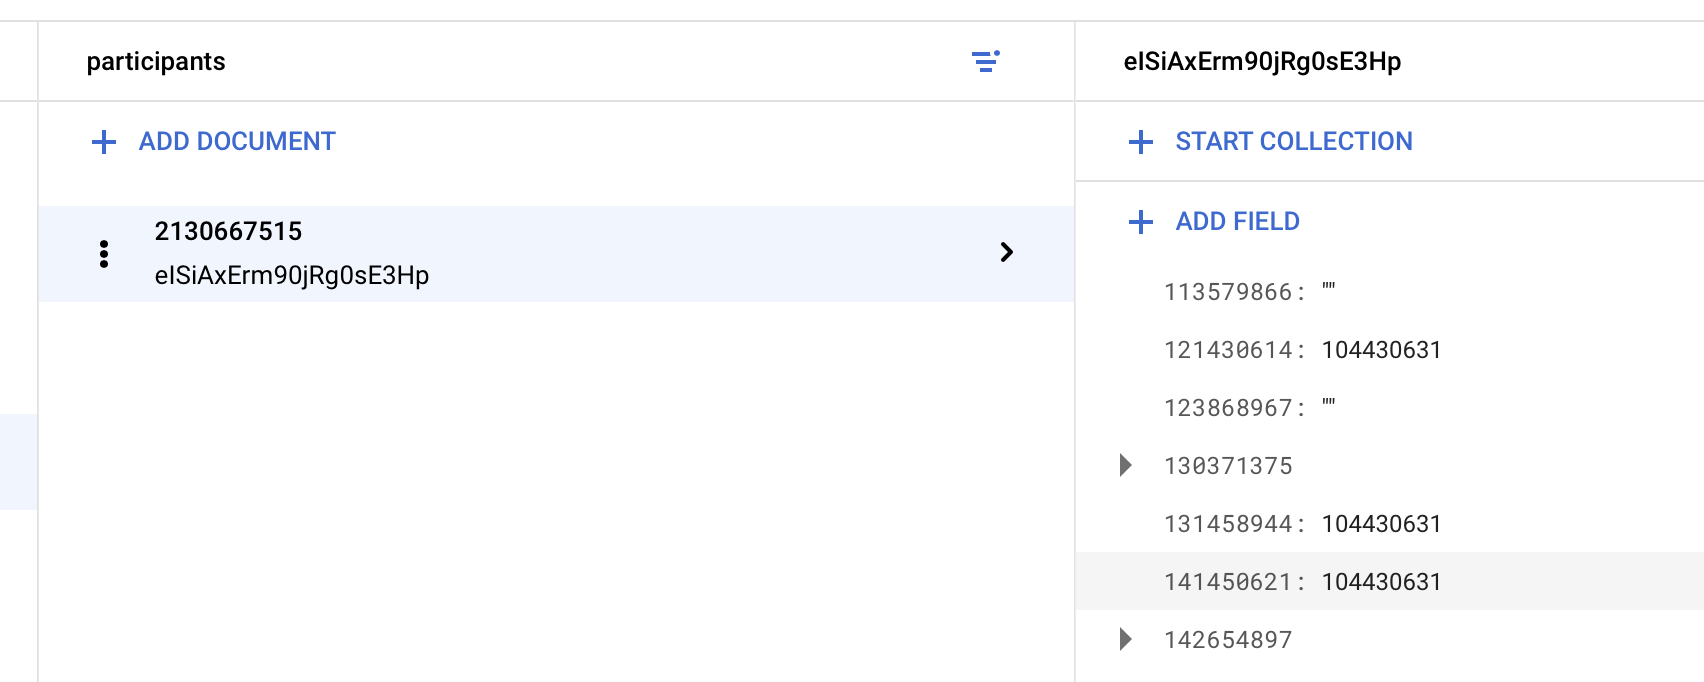Select field 131458944 row
This screenshot has height=682, width=1704.
pos(1390,524)
